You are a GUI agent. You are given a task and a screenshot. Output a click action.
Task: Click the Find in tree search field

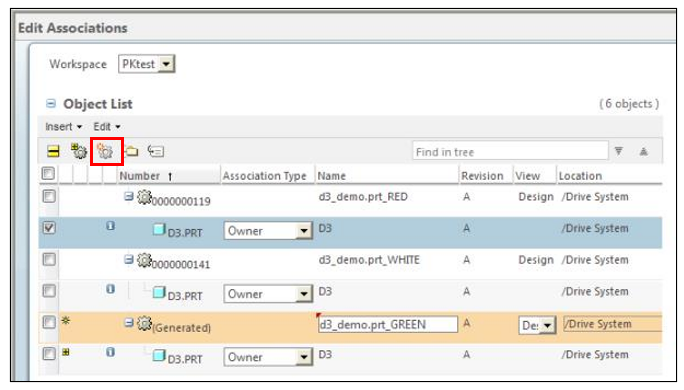[x=510, y=151]
